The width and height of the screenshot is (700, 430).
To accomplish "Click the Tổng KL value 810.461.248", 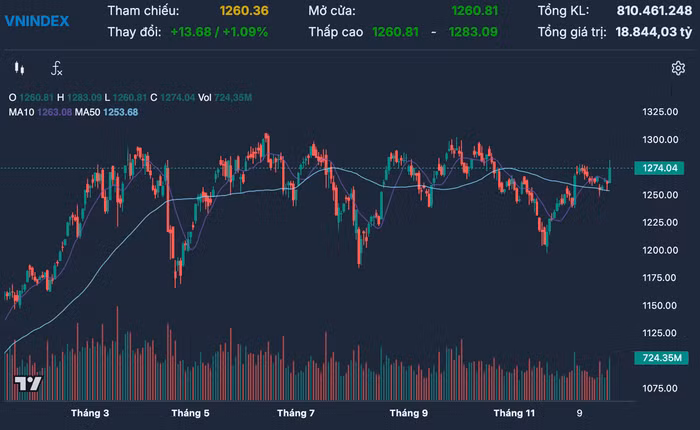I will [x=647, y=10].
